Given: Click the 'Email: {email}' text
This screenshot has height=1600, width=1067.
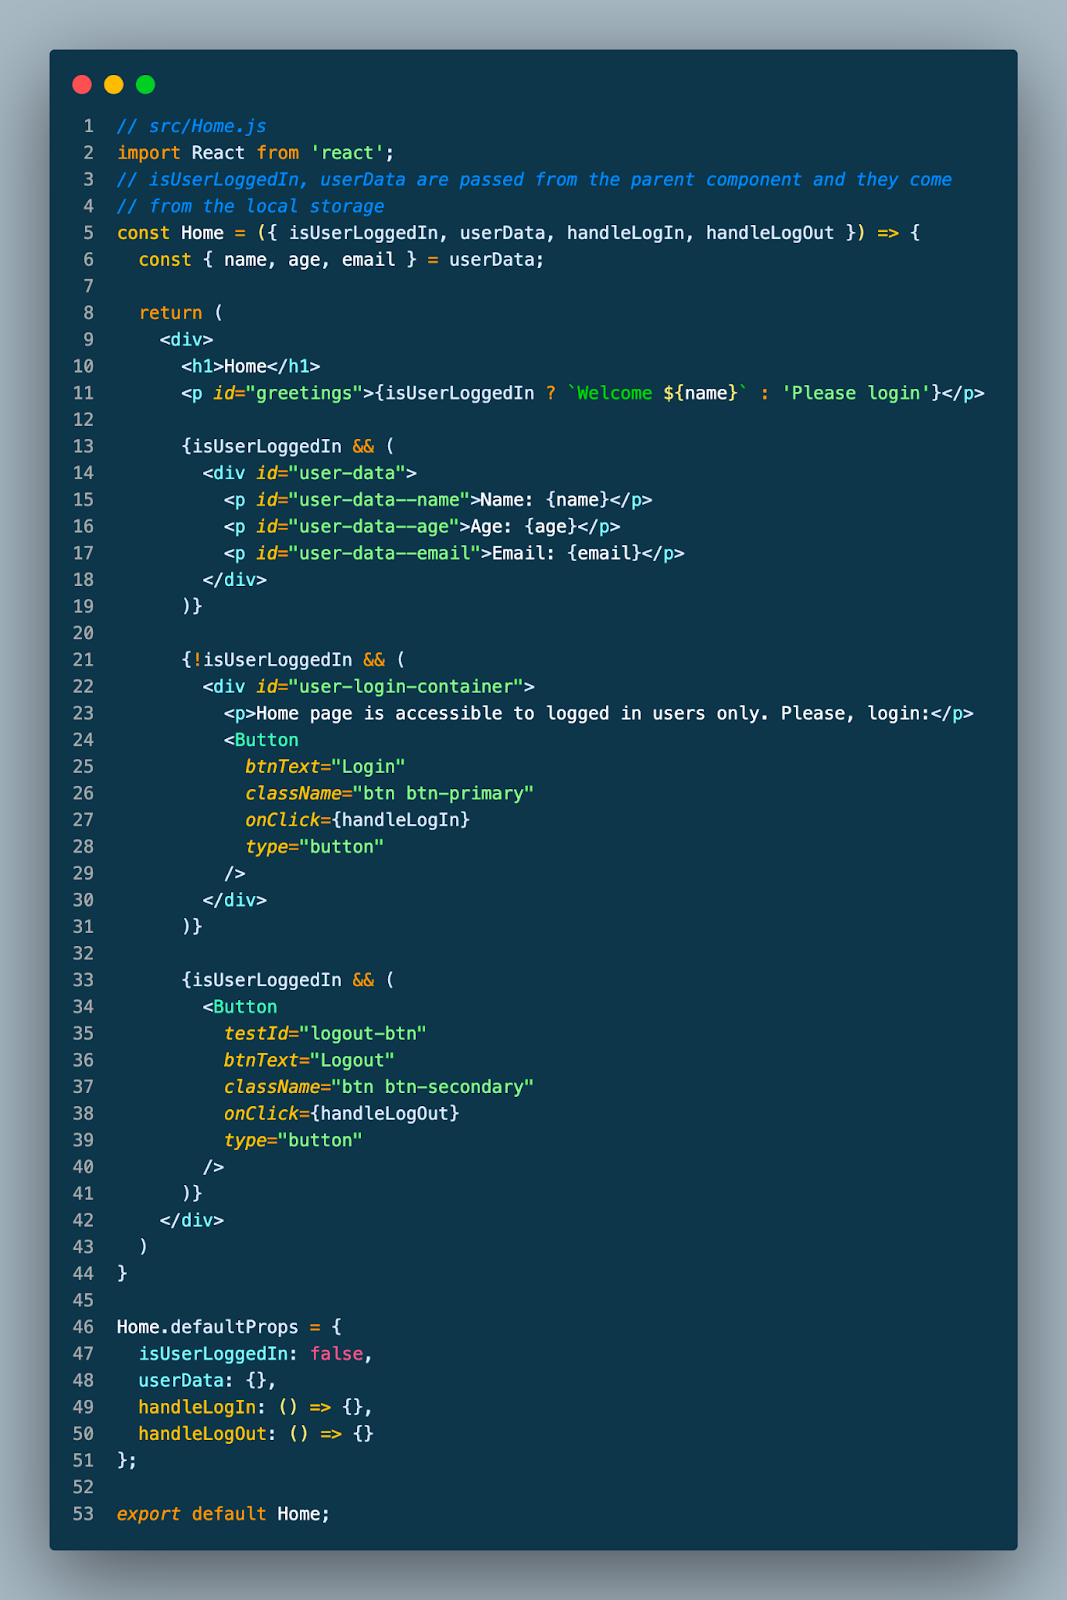Looking at the screenshot, I should [566, 553].
